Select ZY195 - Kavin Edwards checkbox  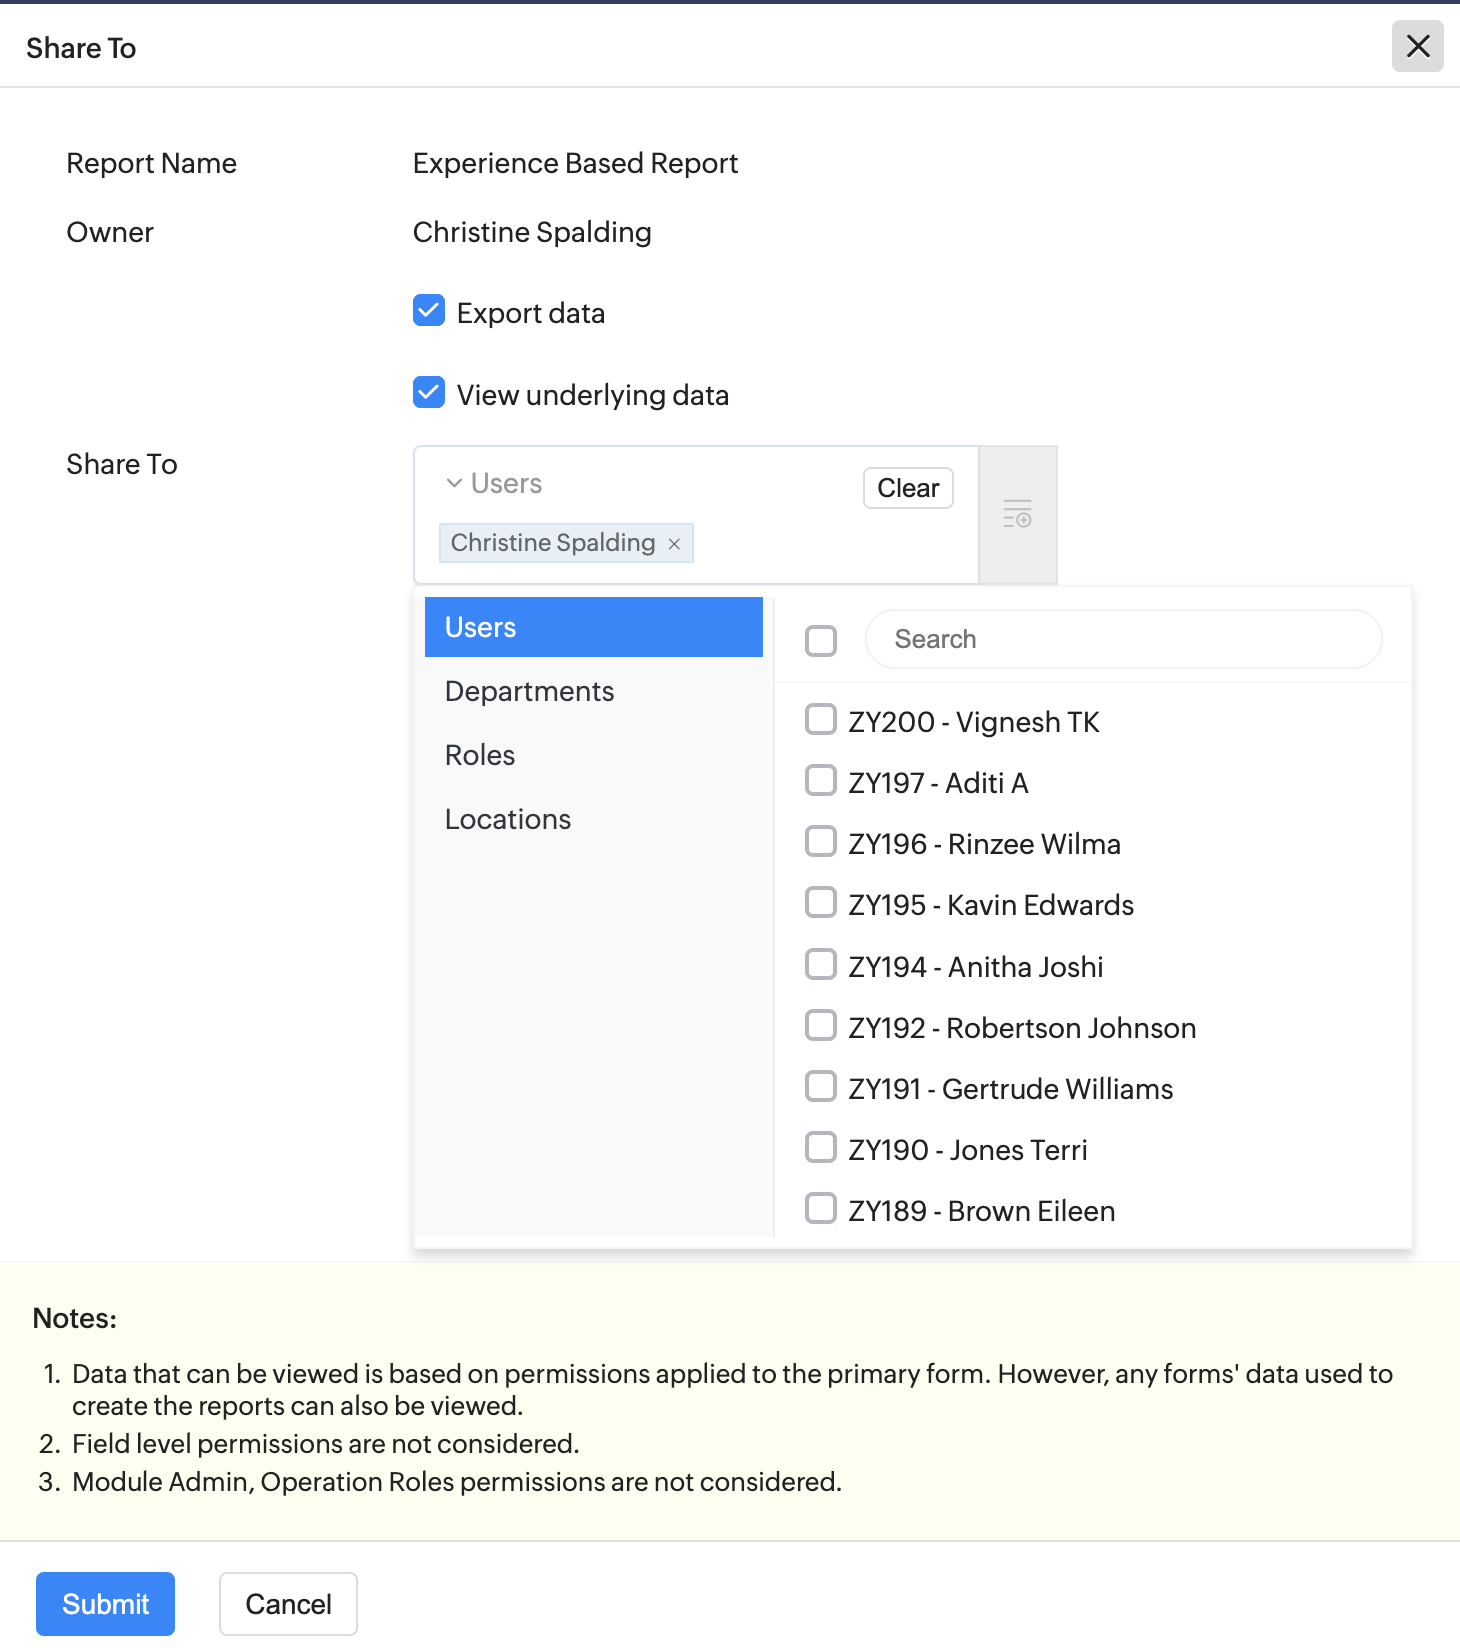click(x=821, y=902)
